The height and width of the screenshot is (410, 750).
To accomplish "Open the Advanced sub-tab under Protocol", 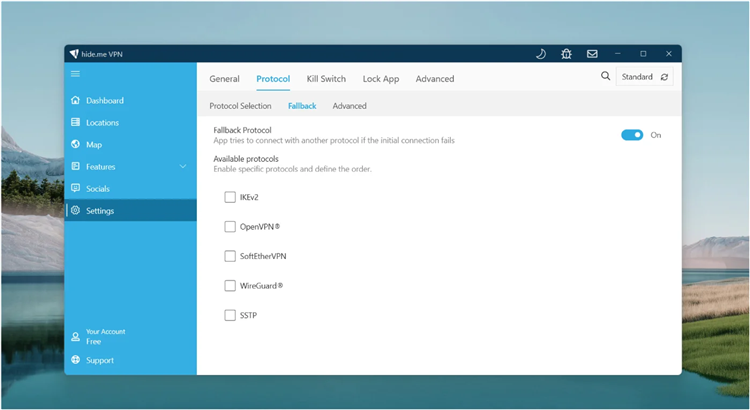I will pos(350,106).
